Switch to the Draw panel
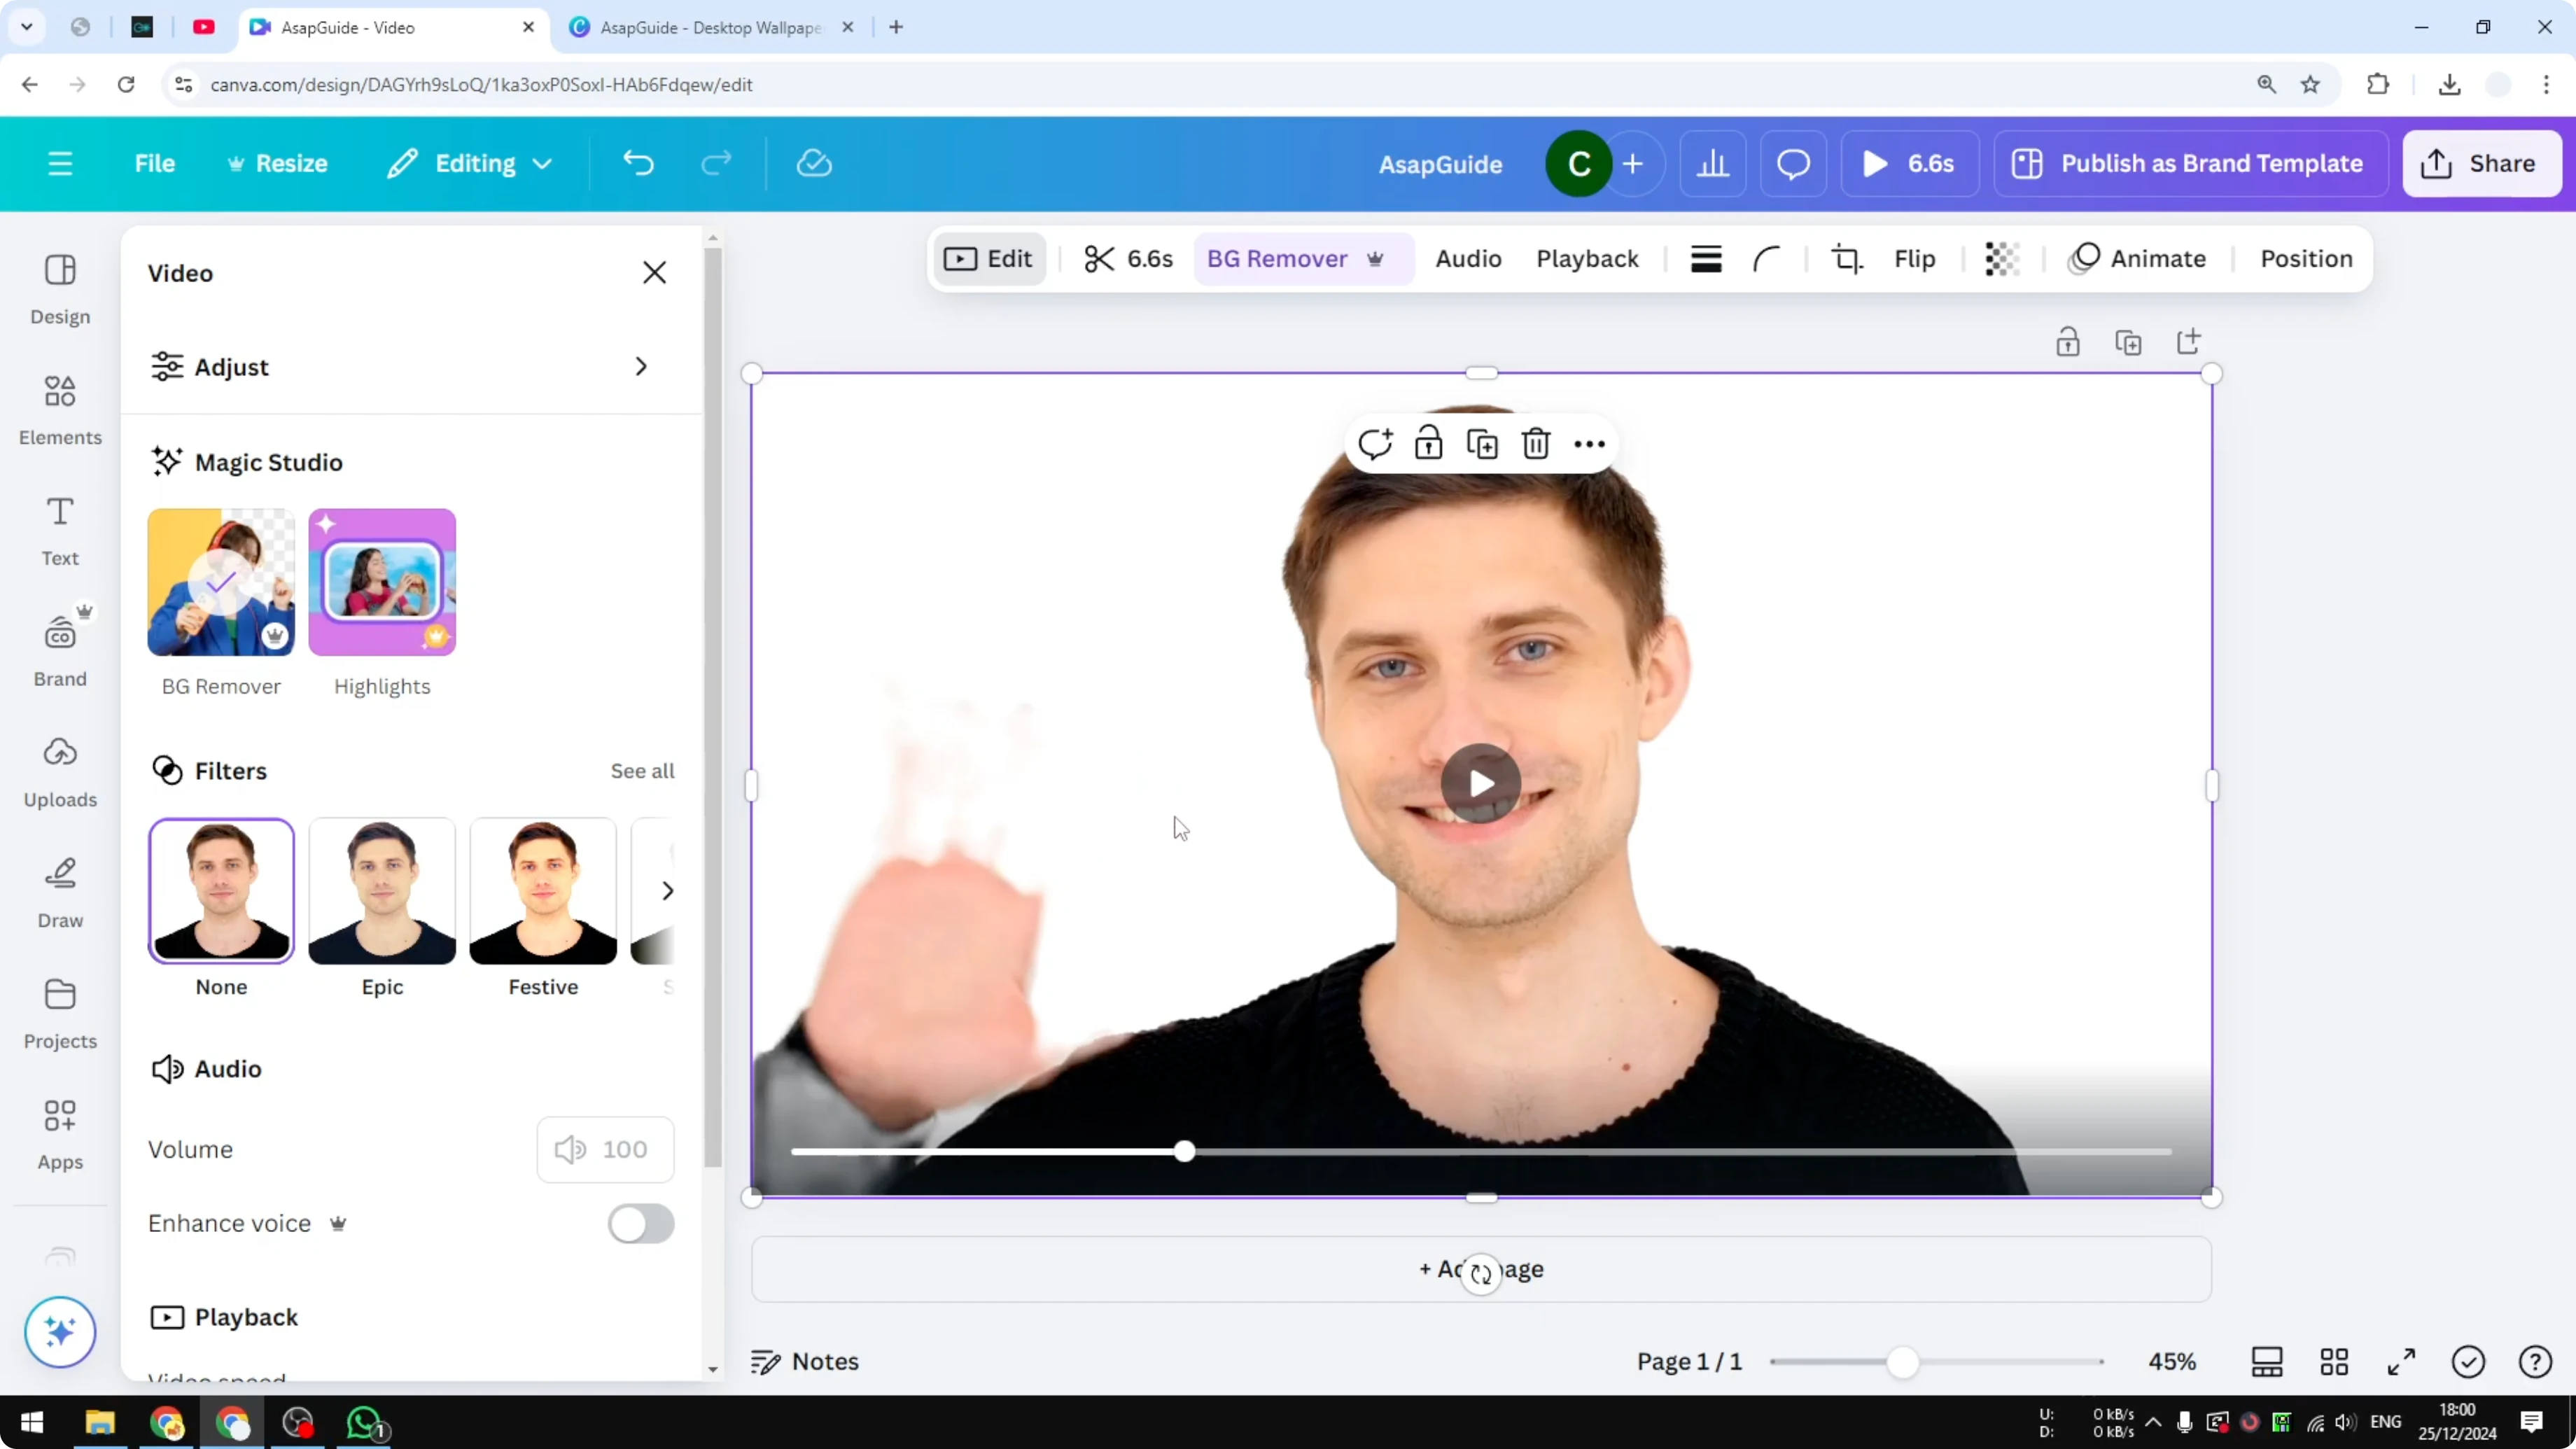The image size is (2576, 1449). click(x=59, y=890)
